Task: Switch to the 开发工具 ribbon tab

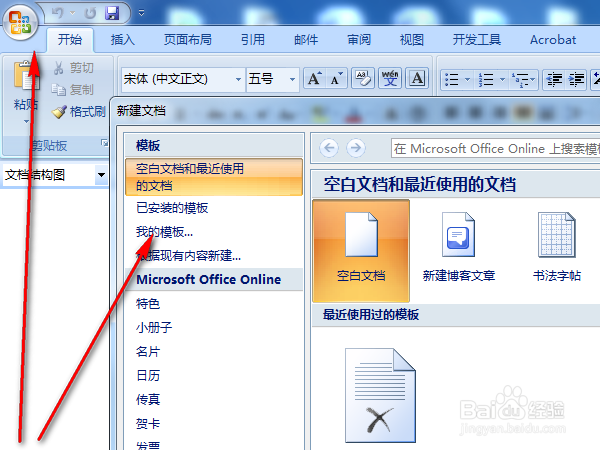Action: pos(477,39)
